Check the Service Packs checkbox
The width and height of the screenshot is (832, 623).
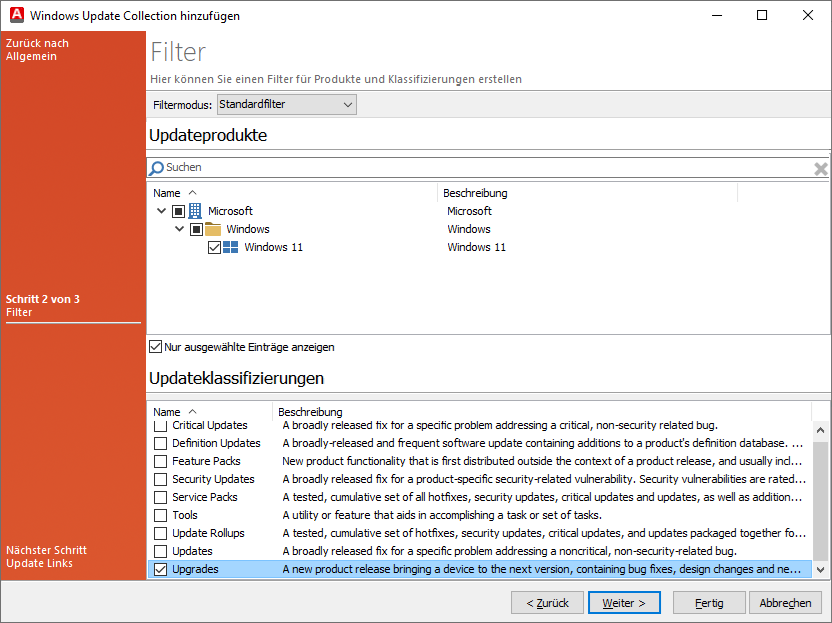tap(160, 497)
